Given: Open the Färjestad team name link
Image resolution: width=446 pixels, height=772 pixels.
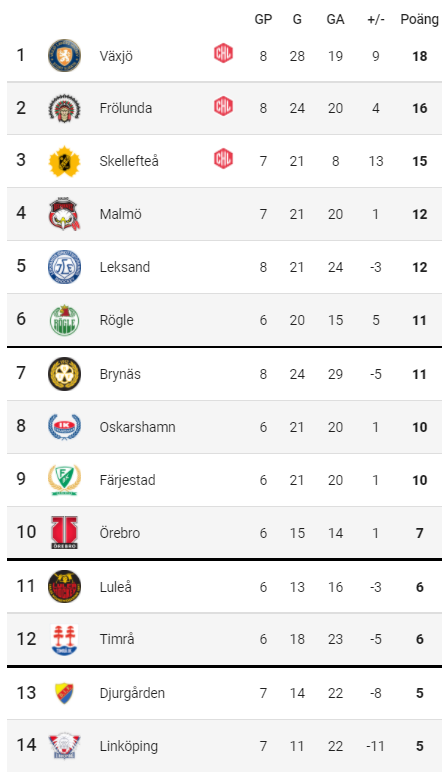Looking at the screenshot, I should 127,480.
